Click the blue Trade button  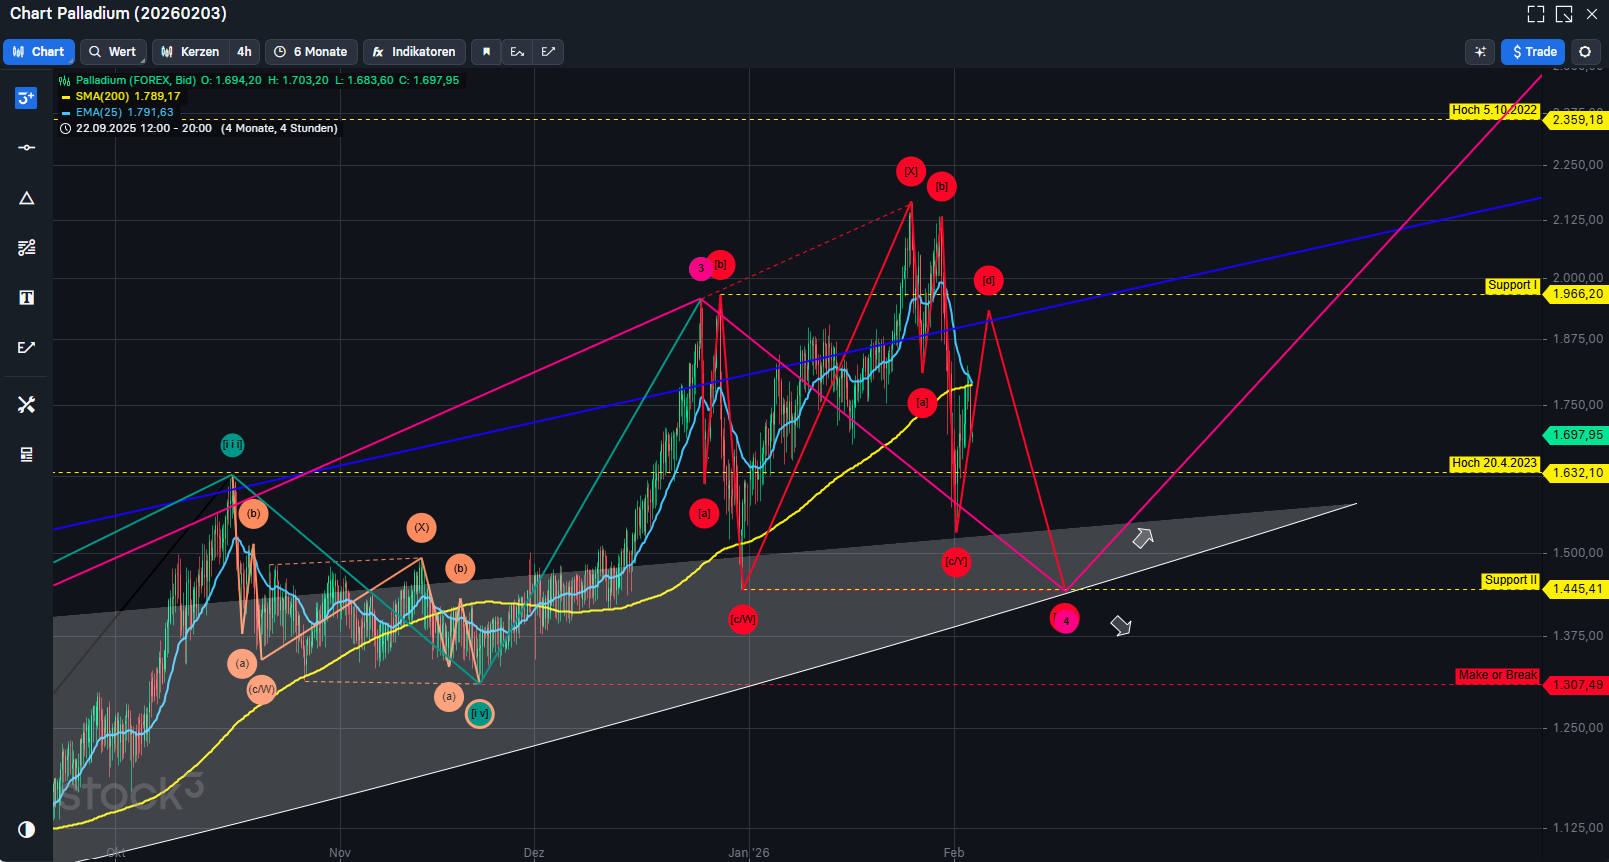1533,52
